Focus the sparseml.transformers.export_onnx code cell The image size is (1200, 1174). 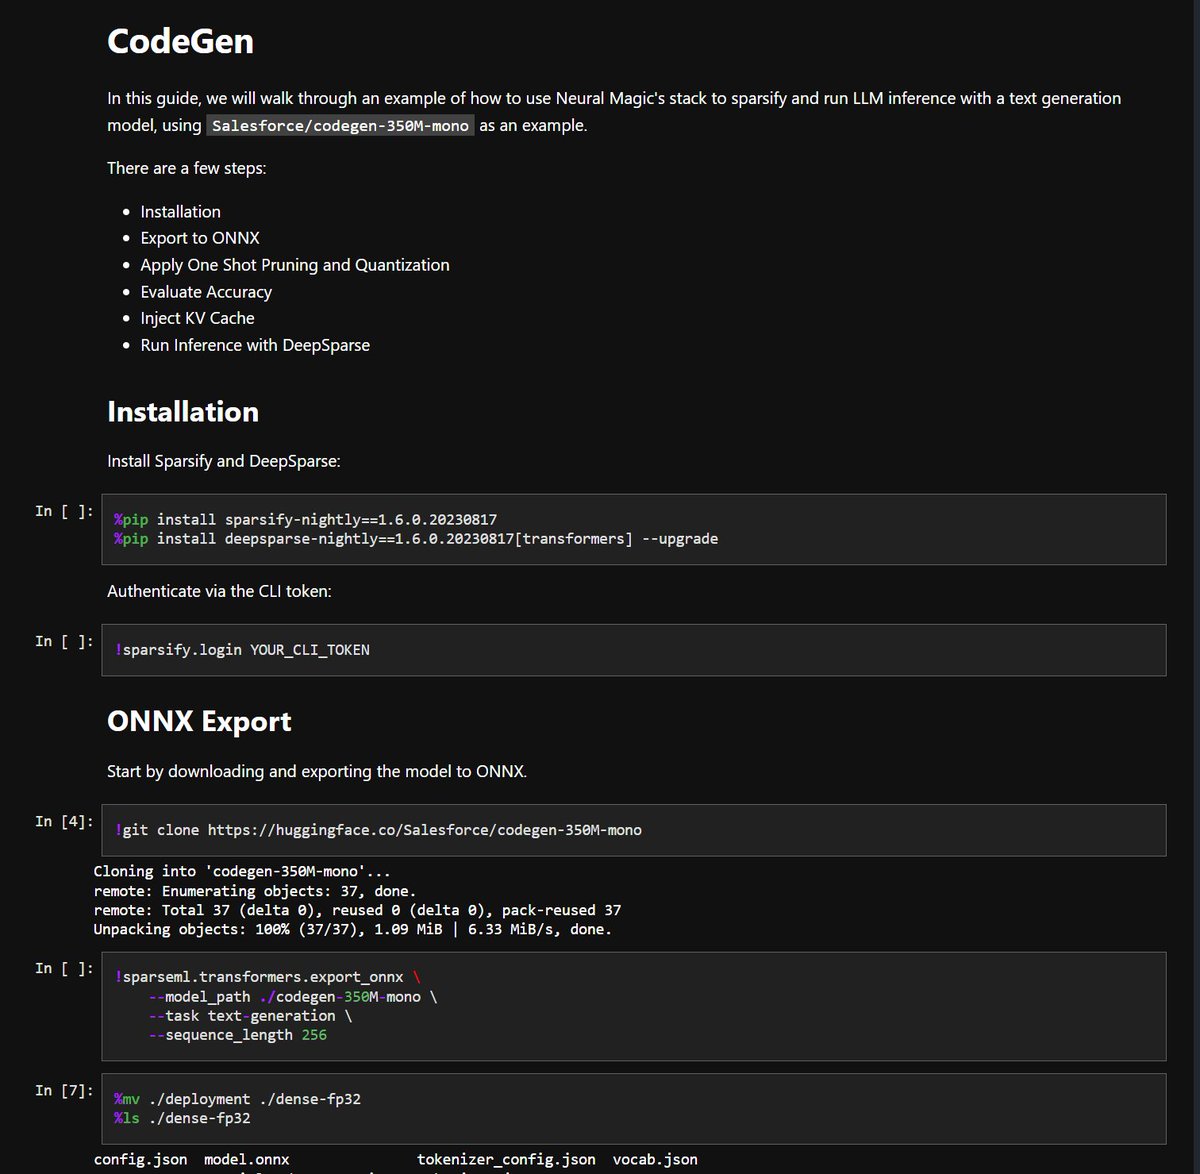click(634, 1006)
